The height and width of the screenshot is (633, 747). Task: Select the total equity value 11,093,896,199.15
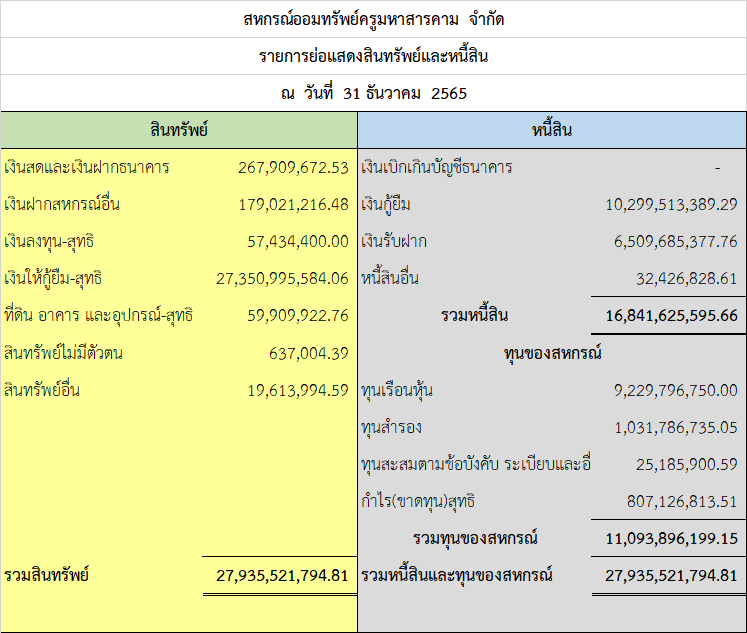pyautogui.click(x=671, y=539)
